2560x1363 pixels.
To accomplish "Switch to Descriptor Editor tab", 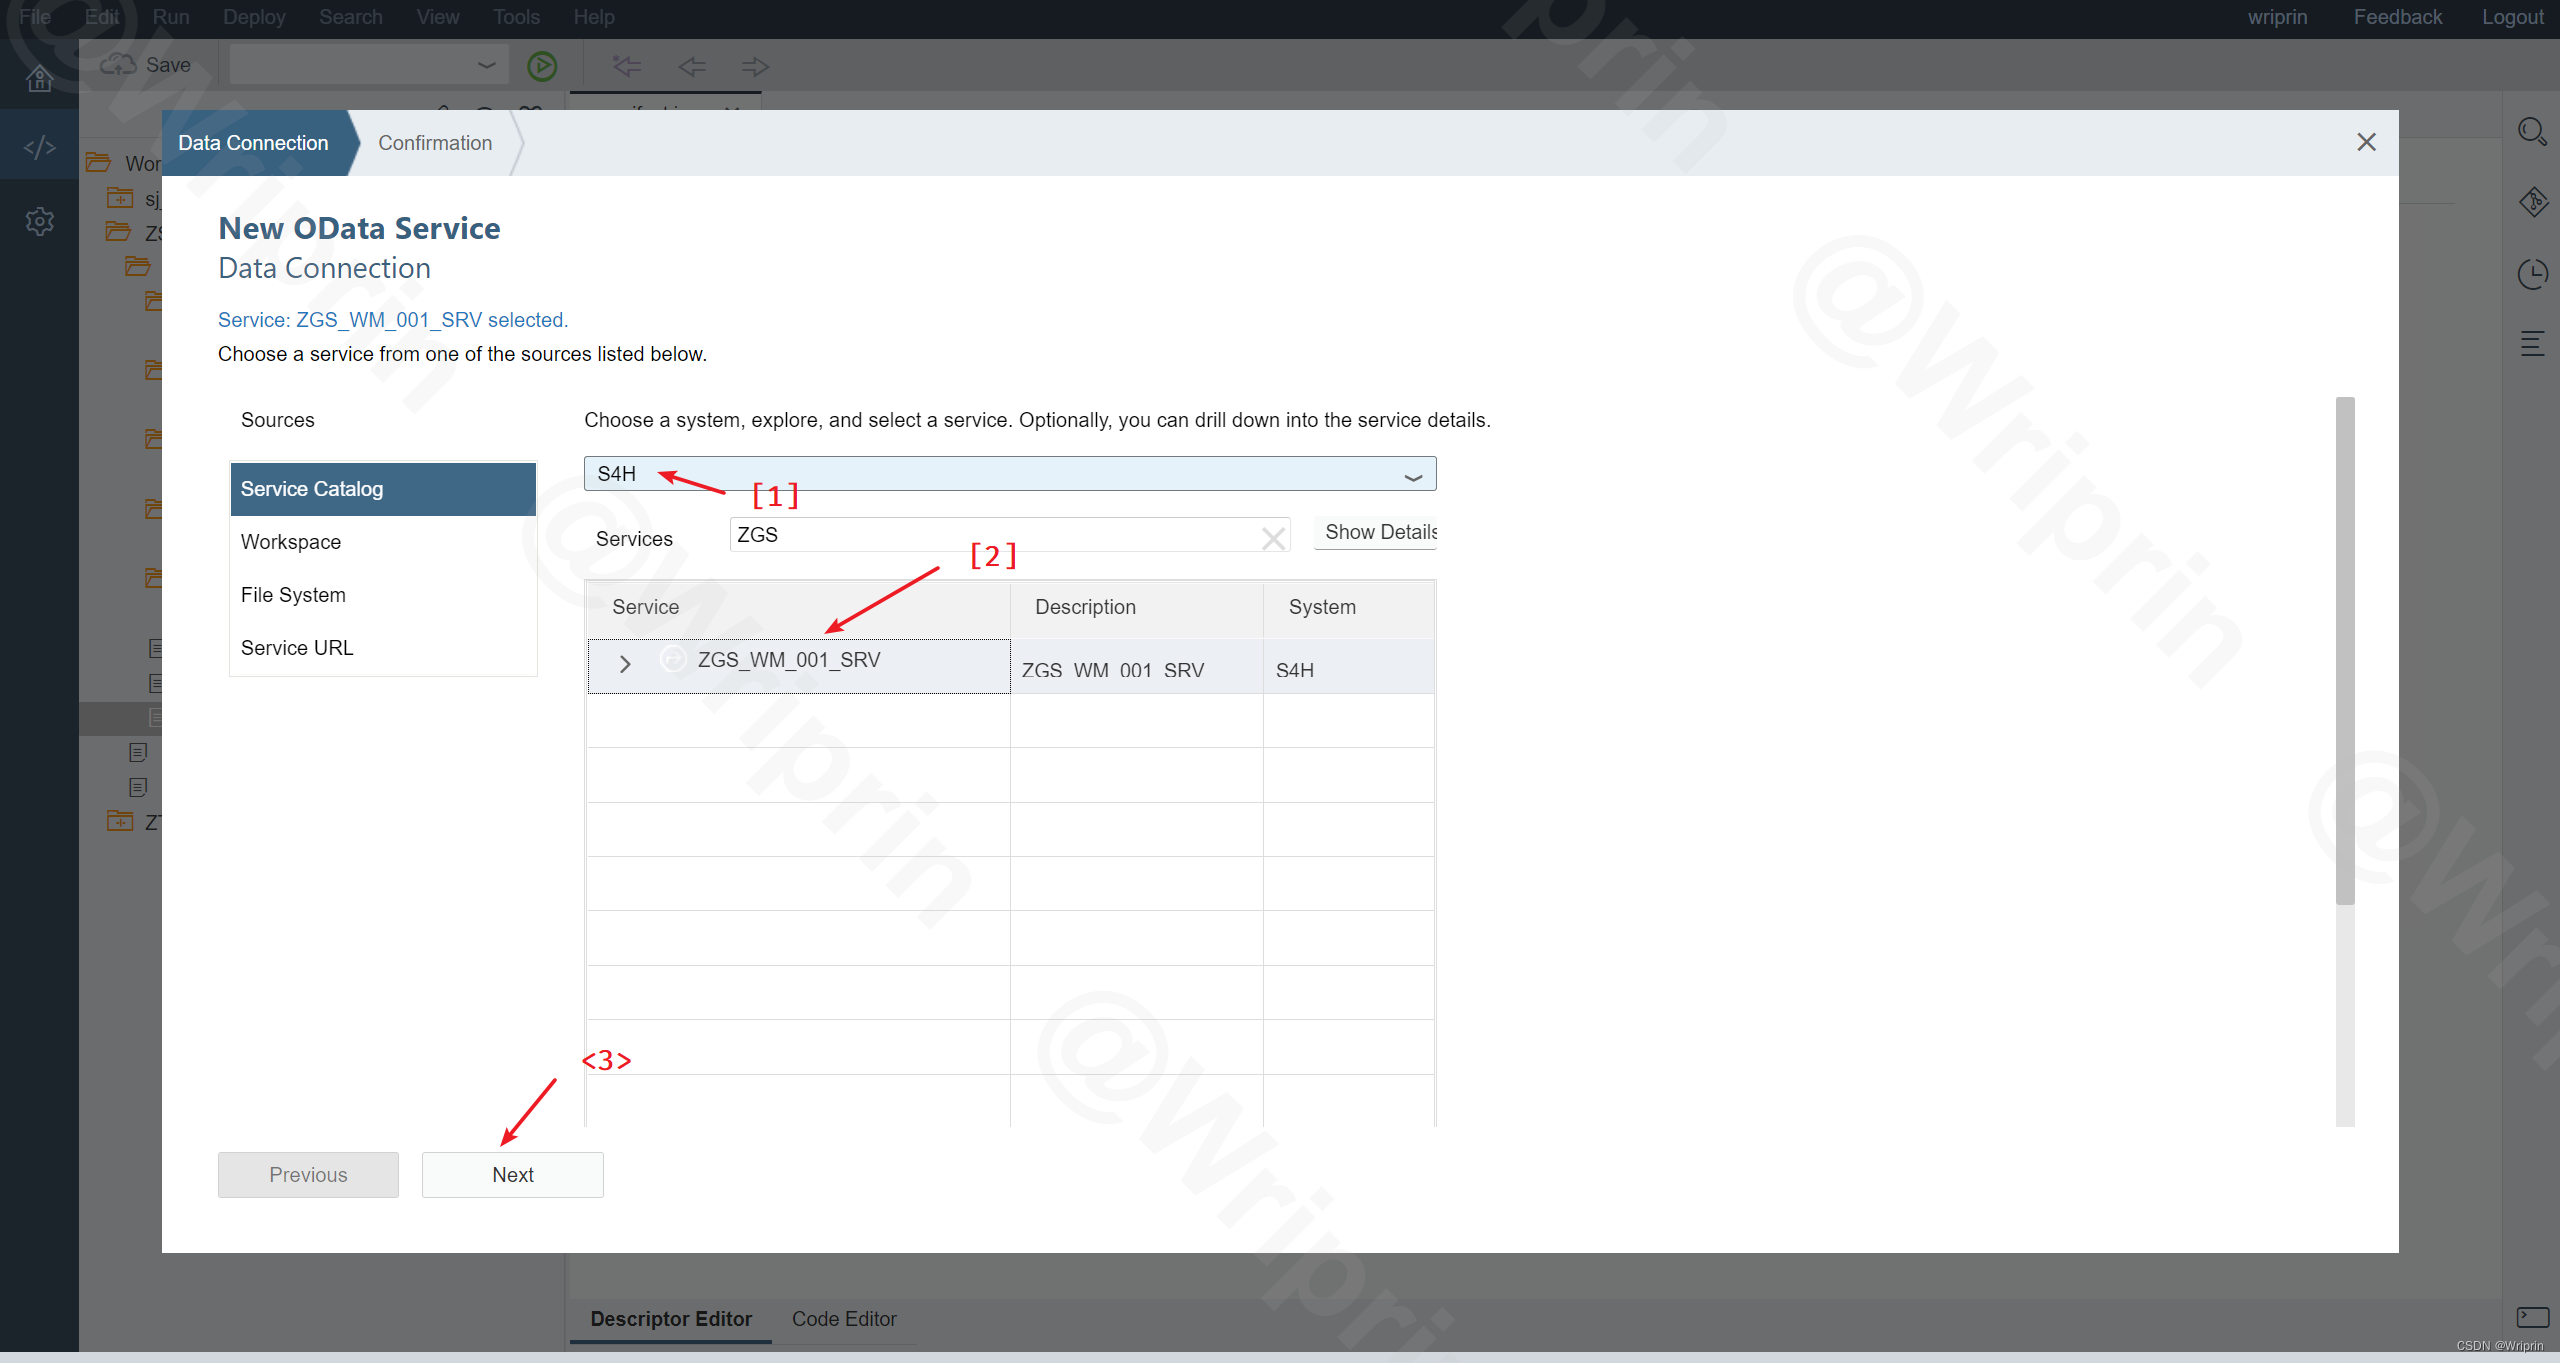I will (671, 1319).
